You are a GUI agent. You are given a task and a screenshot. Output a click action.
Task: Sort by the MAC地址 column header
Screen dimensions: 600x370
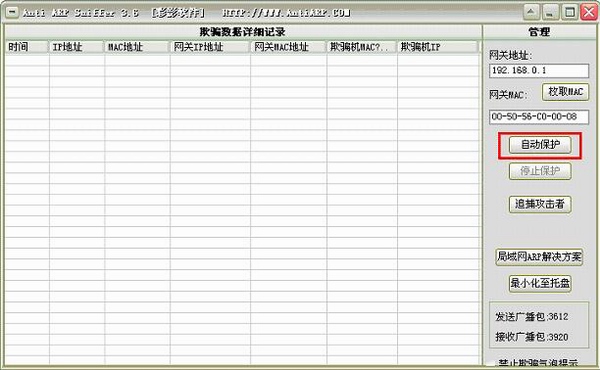137,47
